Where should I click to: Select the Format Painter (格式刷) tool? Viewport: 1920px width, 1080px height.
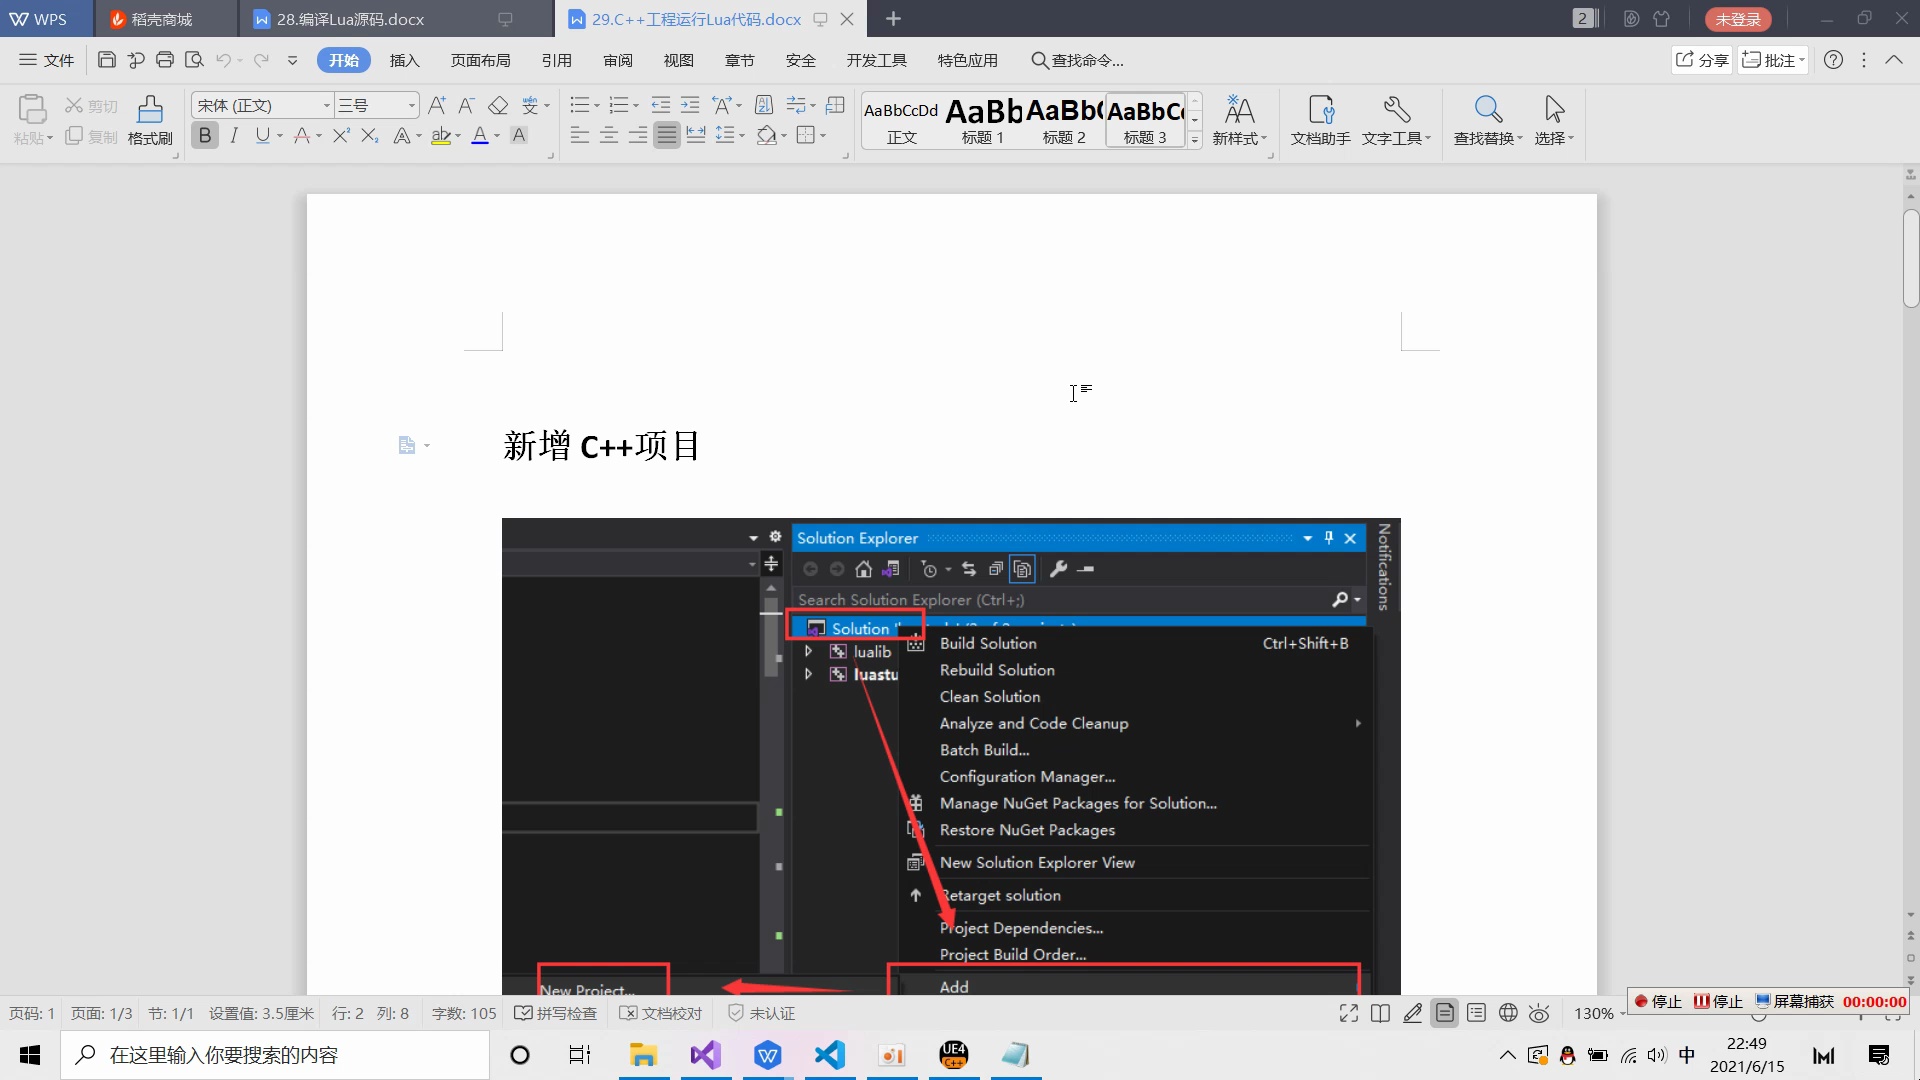coord(148,120)
